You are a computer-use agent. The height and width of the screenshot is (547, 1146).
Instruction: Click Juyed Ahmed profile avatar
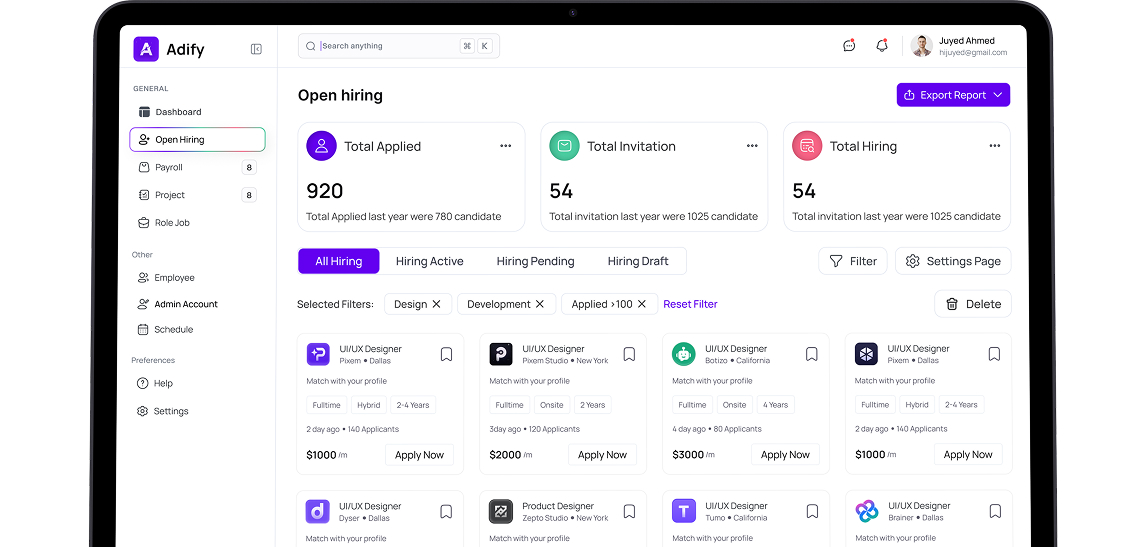pos(922,46)
